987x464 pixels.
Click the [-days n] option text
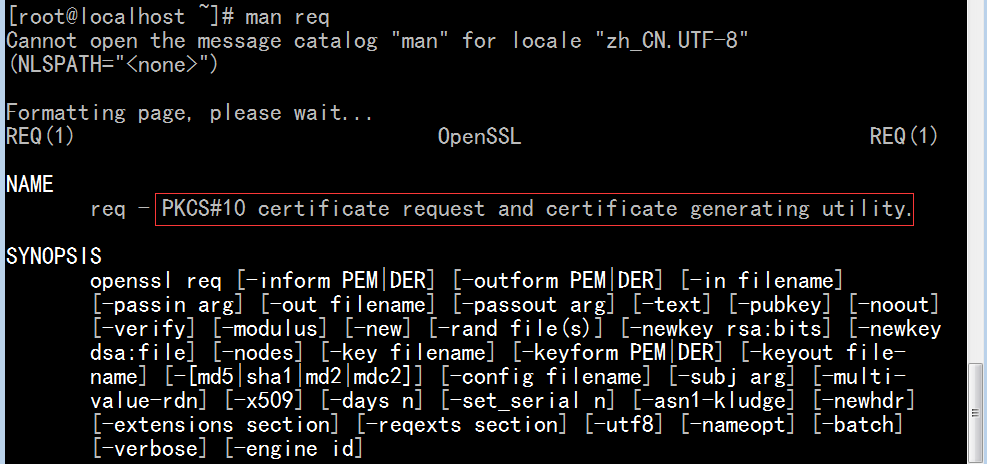(371, 400)
